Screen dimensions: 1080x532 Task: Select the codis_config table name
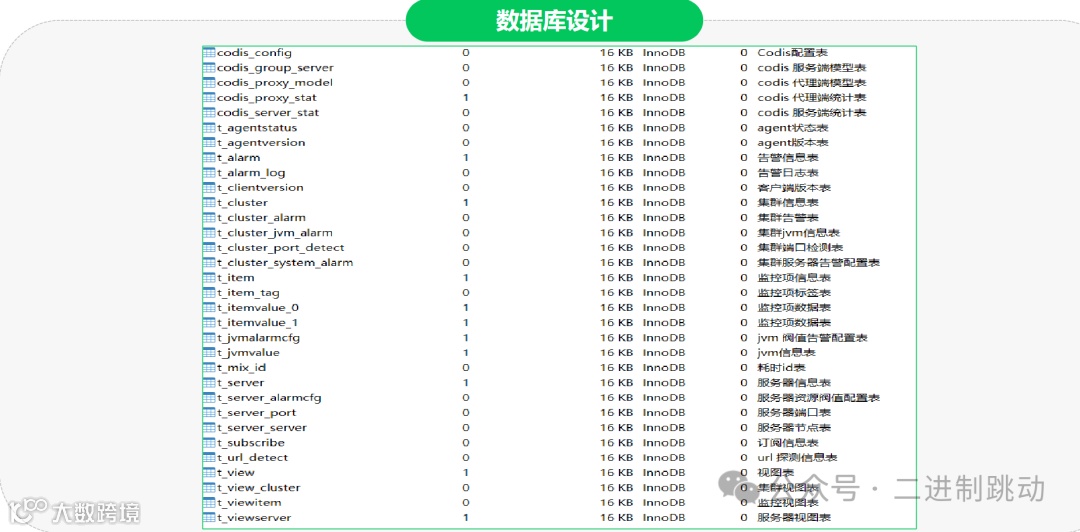pos(254,52)
